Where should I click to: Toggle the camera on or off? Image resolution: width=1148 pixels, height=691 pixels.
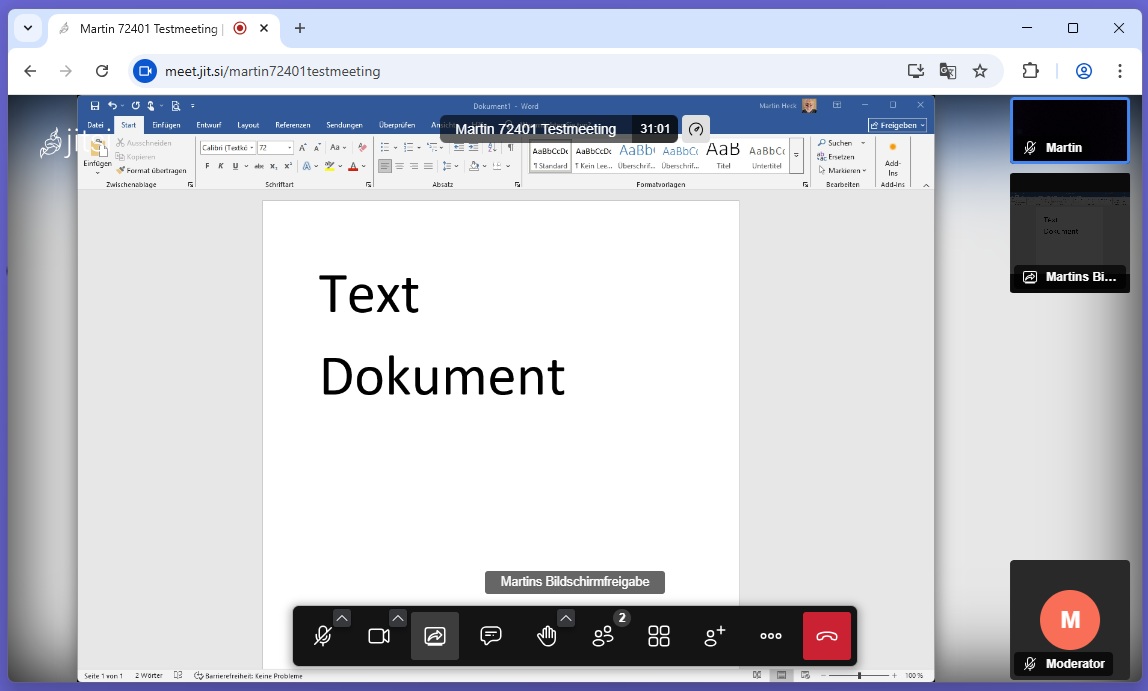[379, 635]
